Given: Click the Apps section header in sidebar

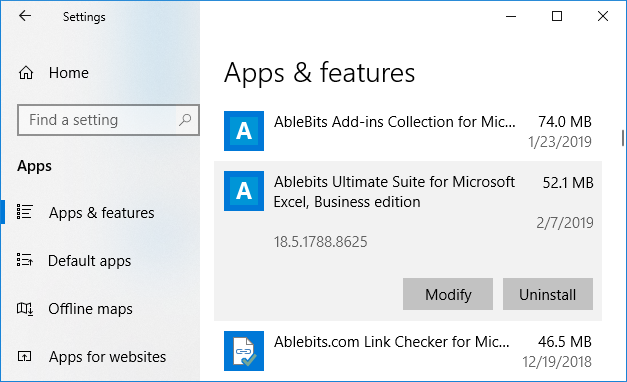Looking at the screenshot, I should click(x=34, y=166).
